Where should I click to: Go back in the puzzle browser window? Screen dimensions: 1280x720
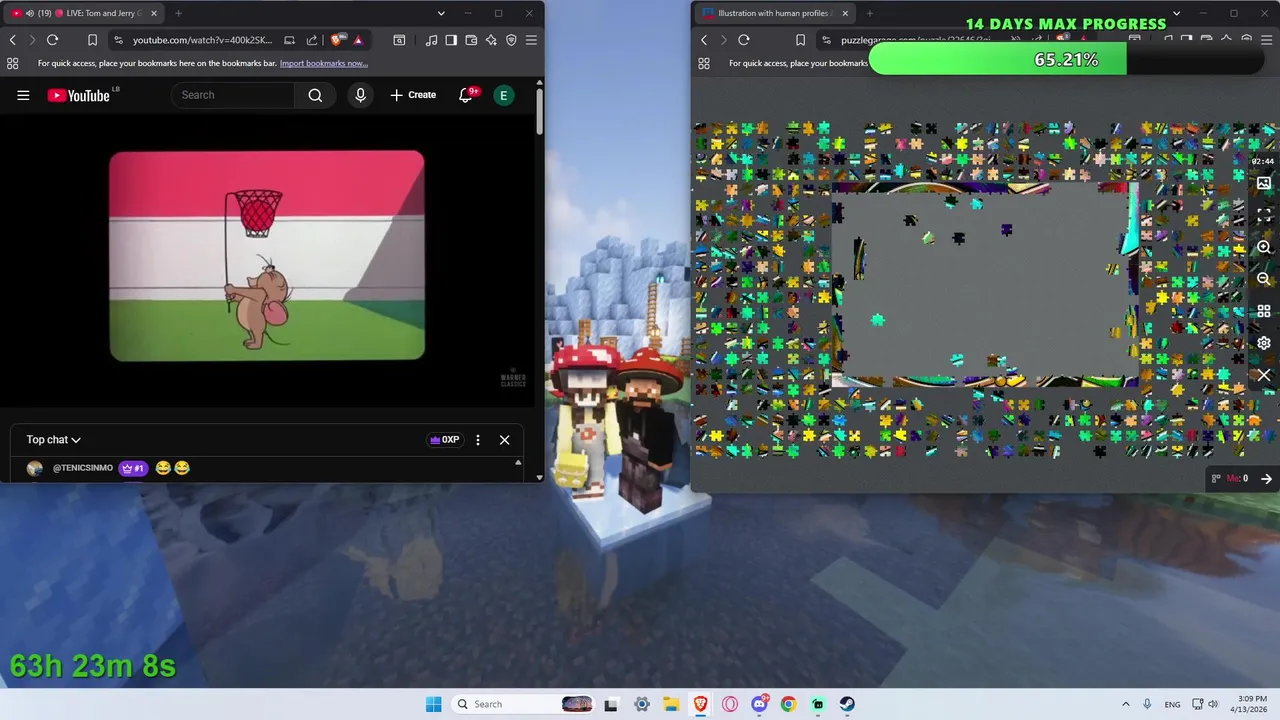click(x=704, y=40)
